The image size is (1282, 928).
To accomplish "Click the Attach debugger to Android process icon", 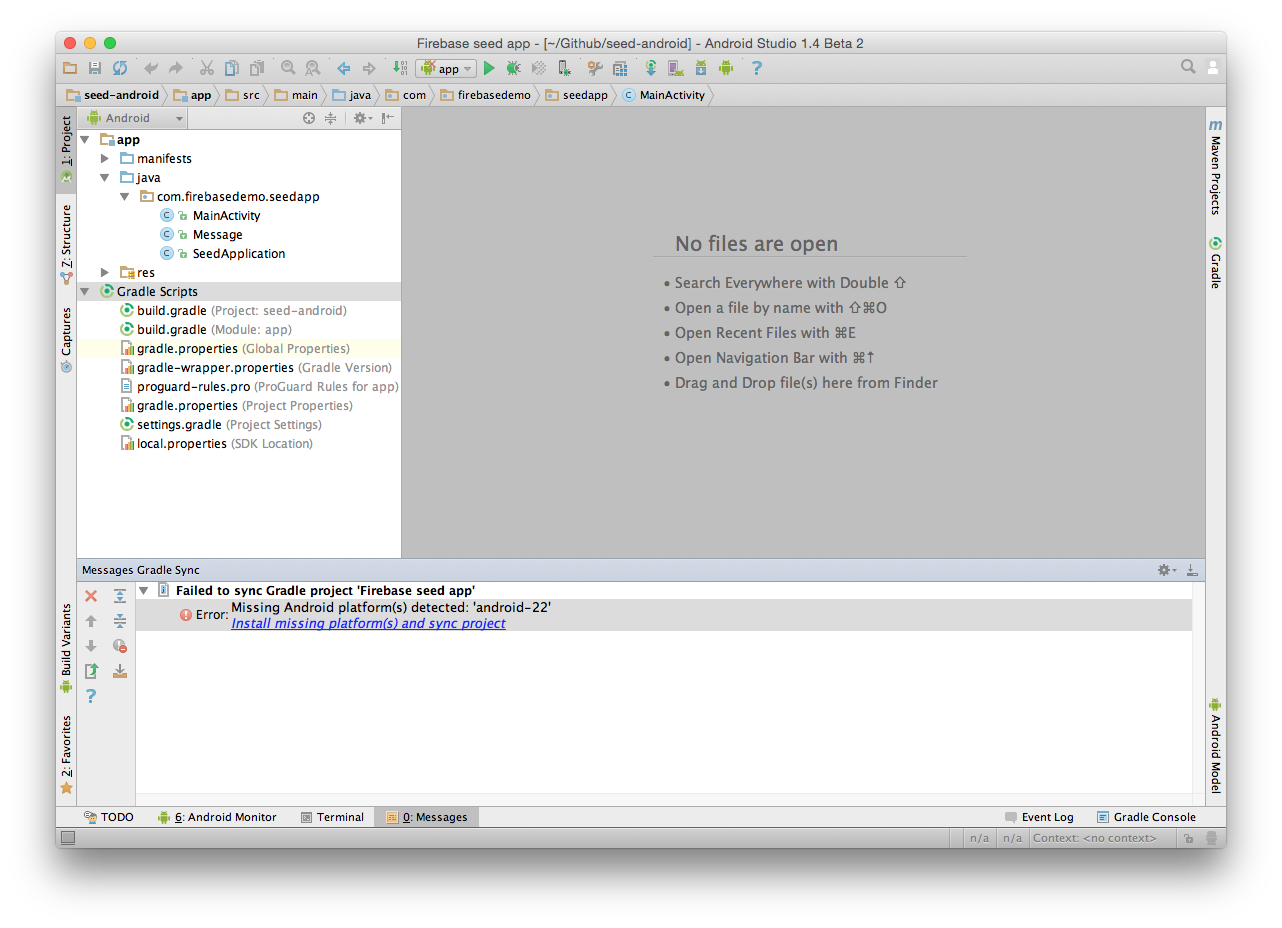I will point(565,68).
